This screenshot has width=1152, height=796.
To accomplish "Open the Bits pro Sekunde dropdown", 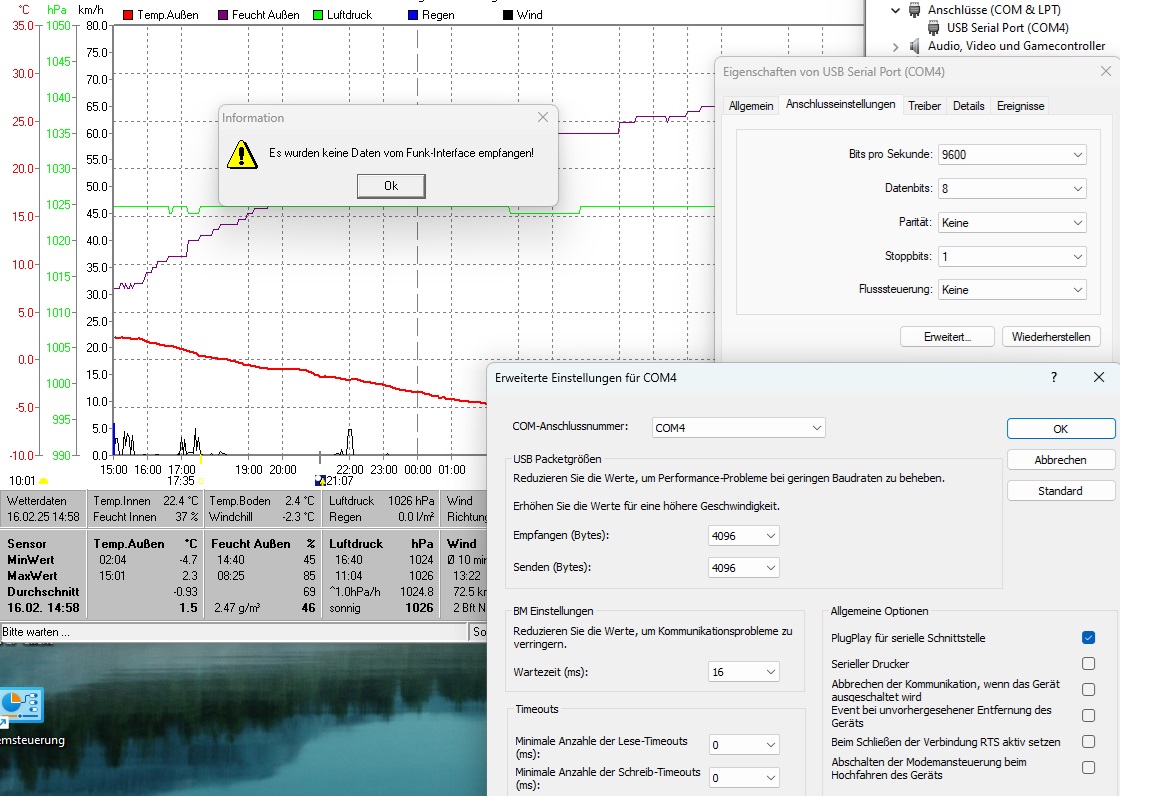I will 1012,155.
